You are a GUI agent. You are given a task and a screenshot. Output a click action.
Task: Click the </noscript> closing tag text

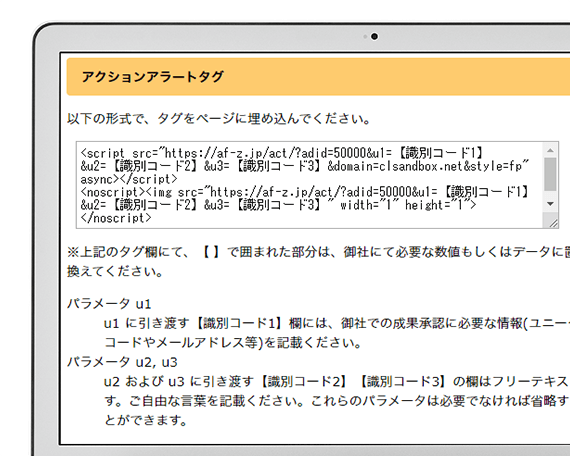tap(116, 217)
